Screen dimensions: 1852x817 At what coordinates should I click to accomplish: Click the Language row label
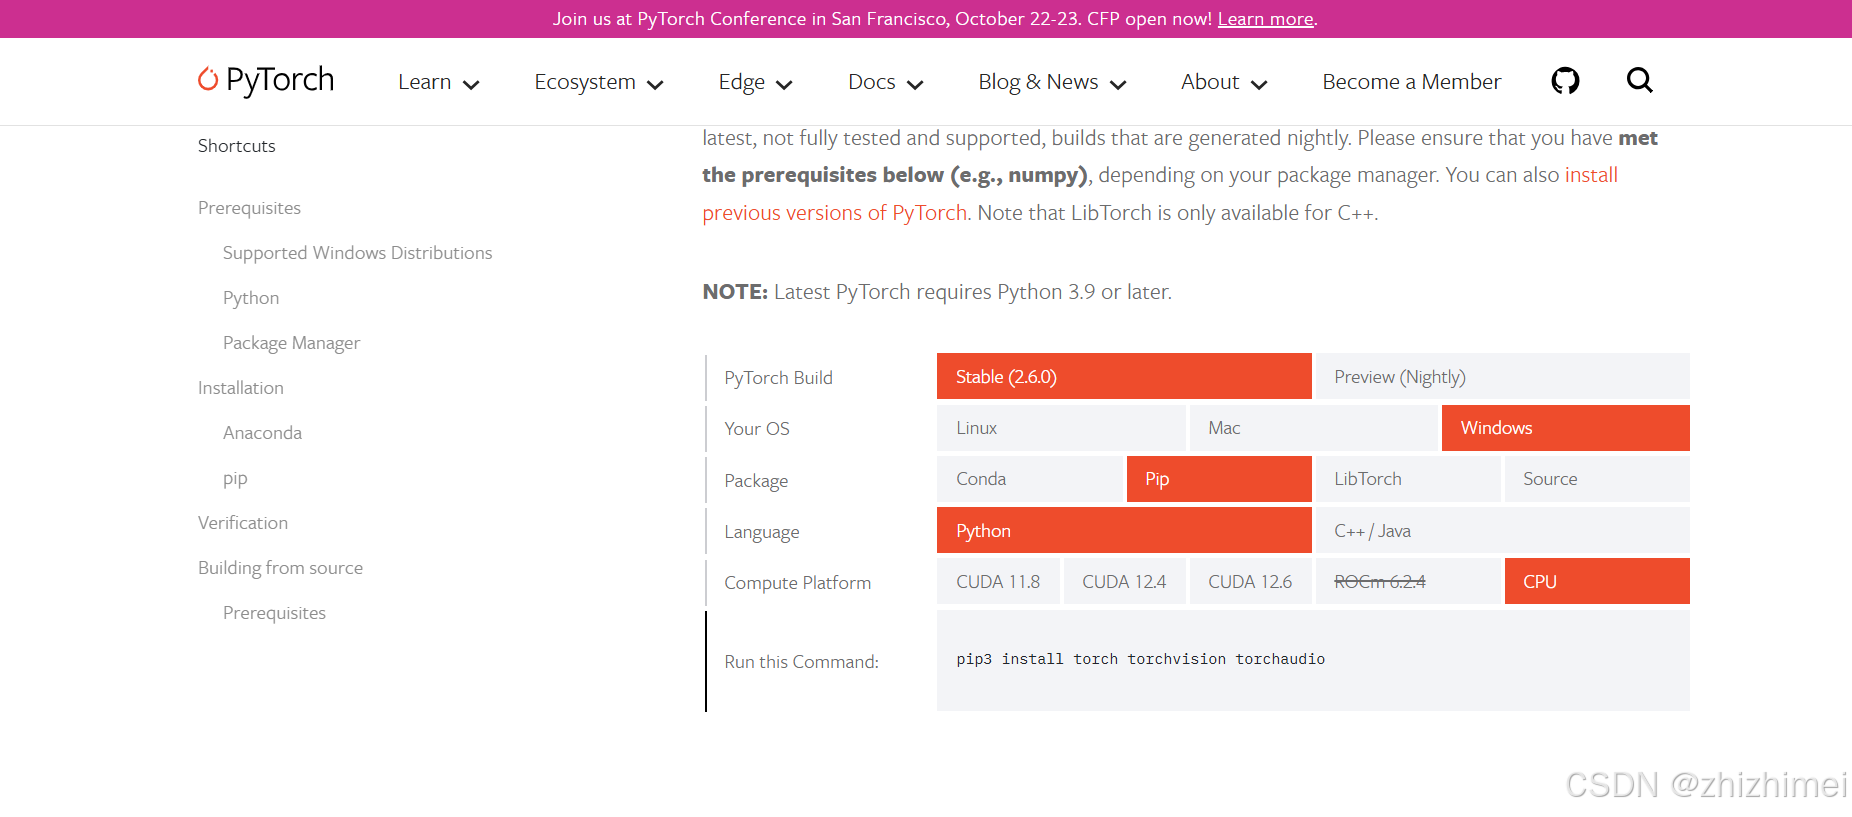761,532
